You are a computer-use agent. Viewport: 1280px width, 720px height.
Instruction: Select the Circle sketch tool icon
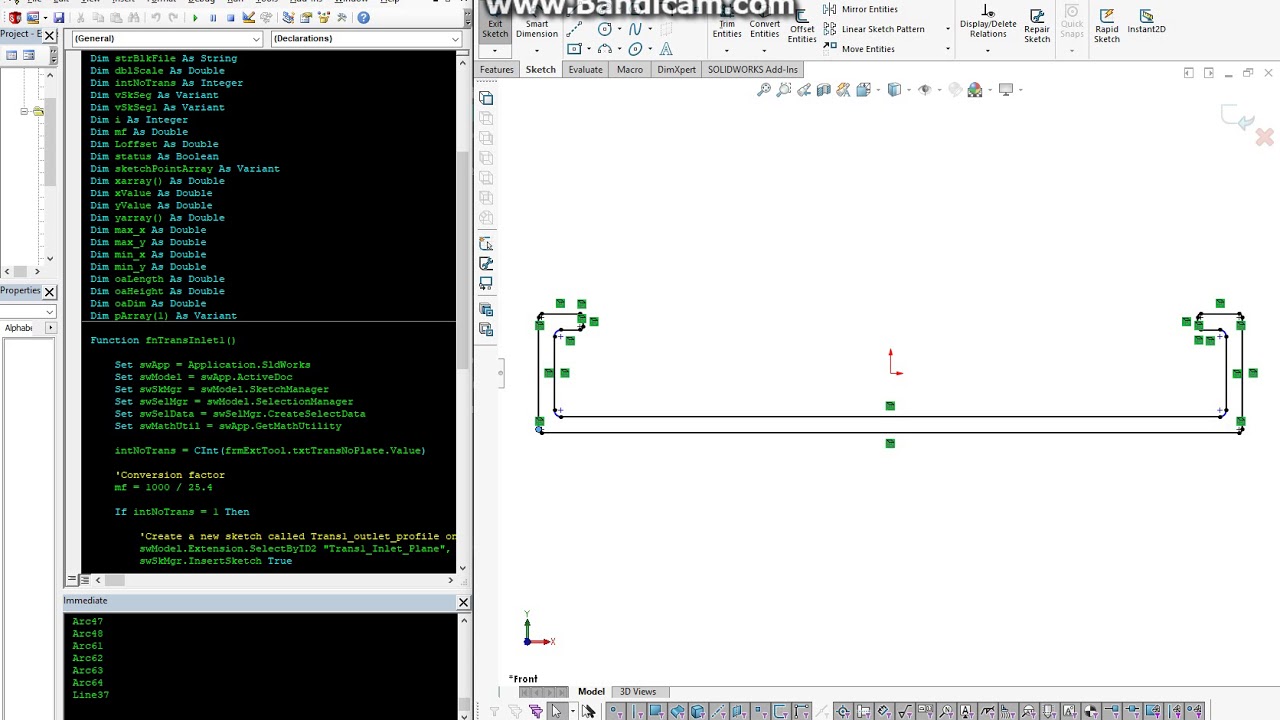tap(604, 29)
